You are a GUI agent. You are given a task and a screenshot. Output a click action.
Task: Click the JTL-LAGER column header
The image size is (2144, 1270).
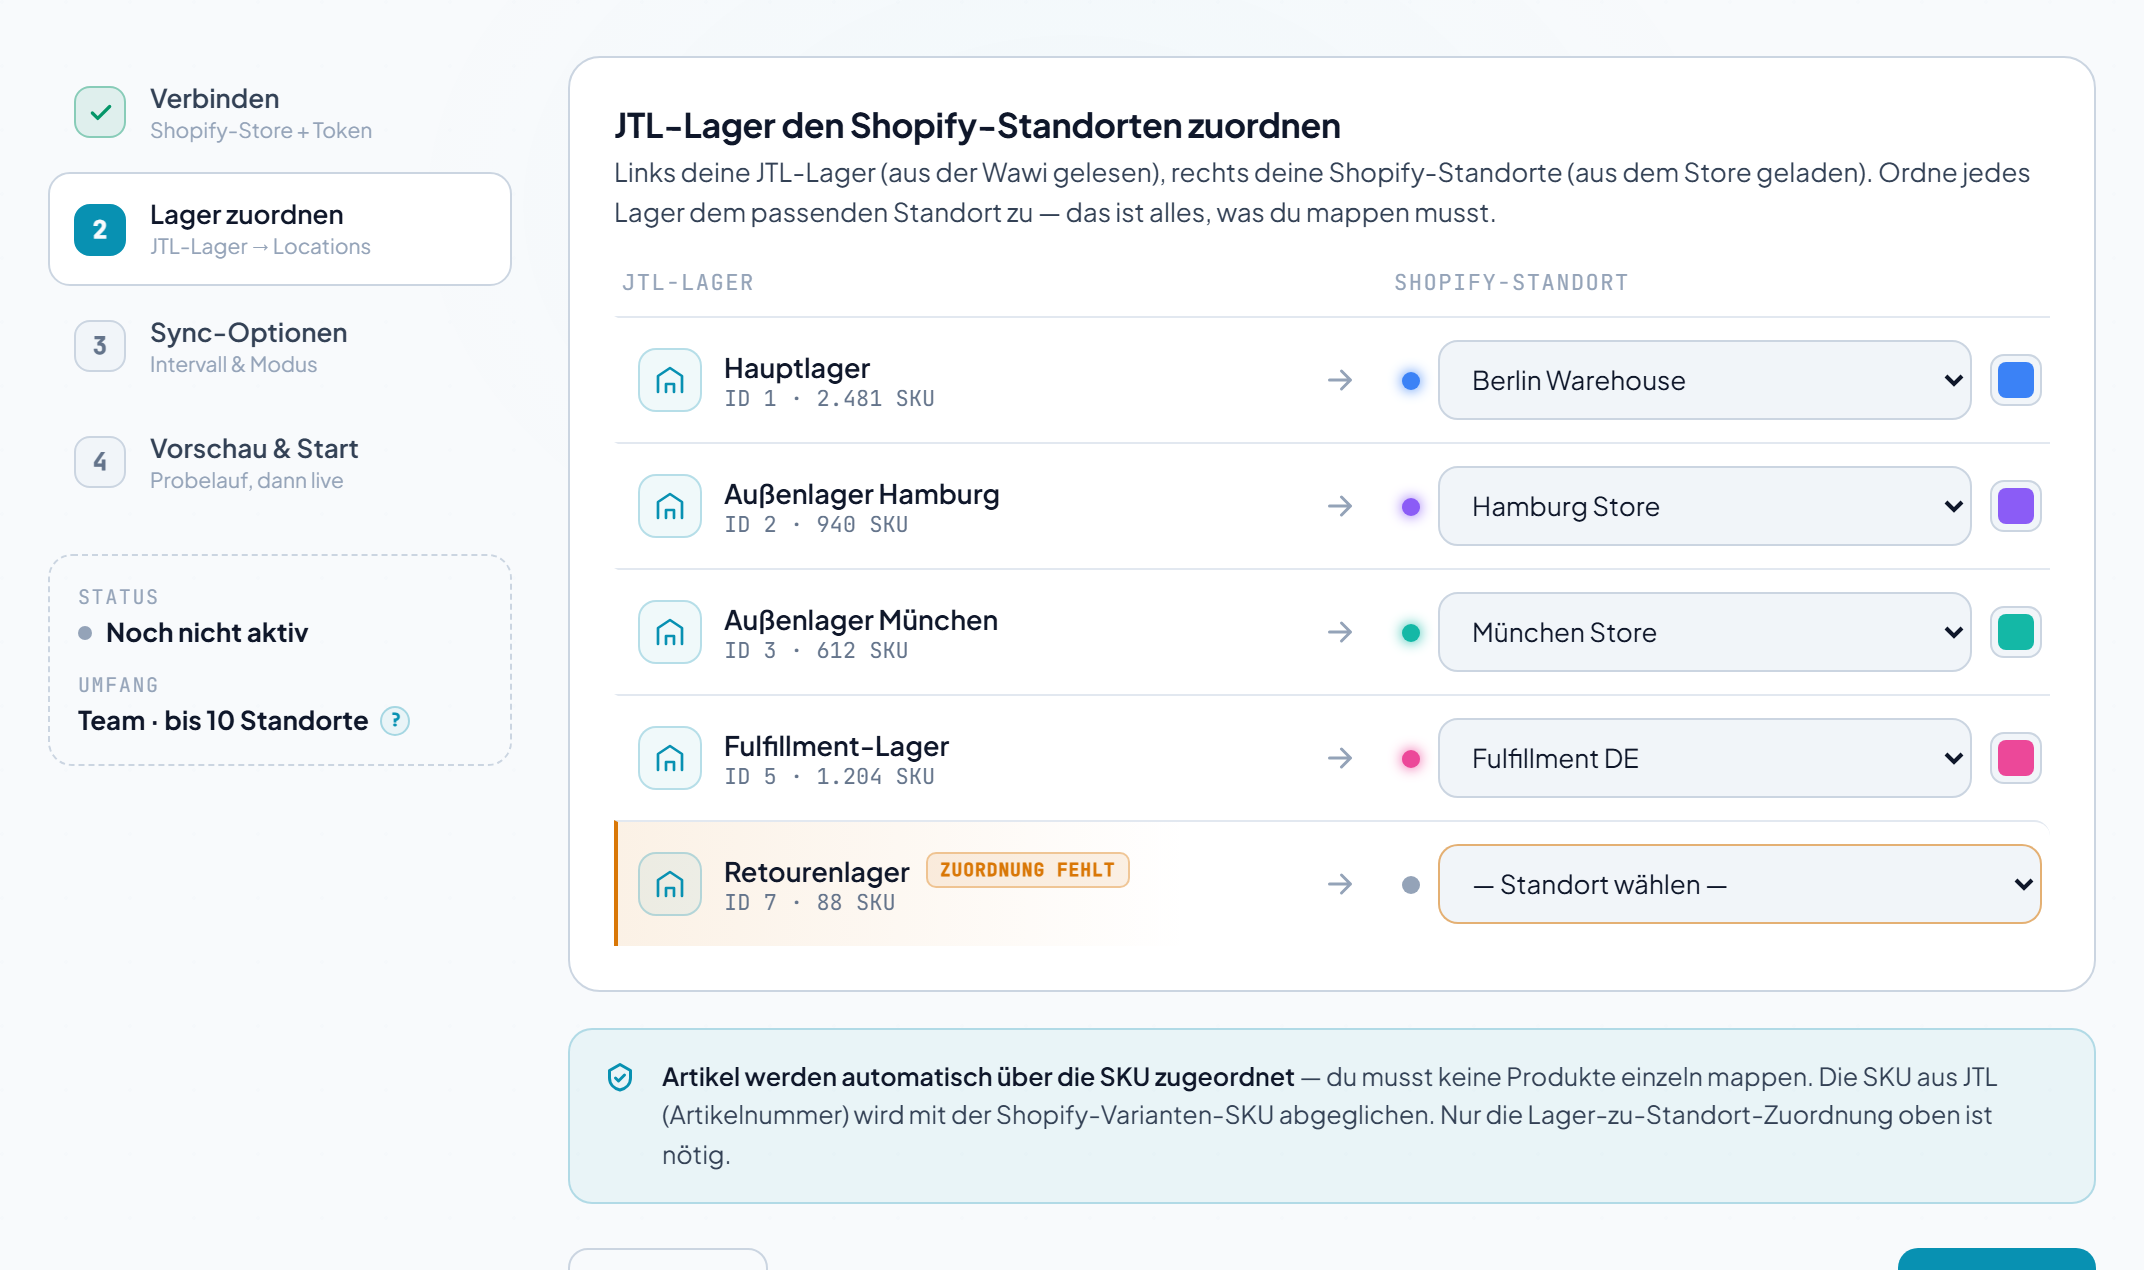[688, 283]
